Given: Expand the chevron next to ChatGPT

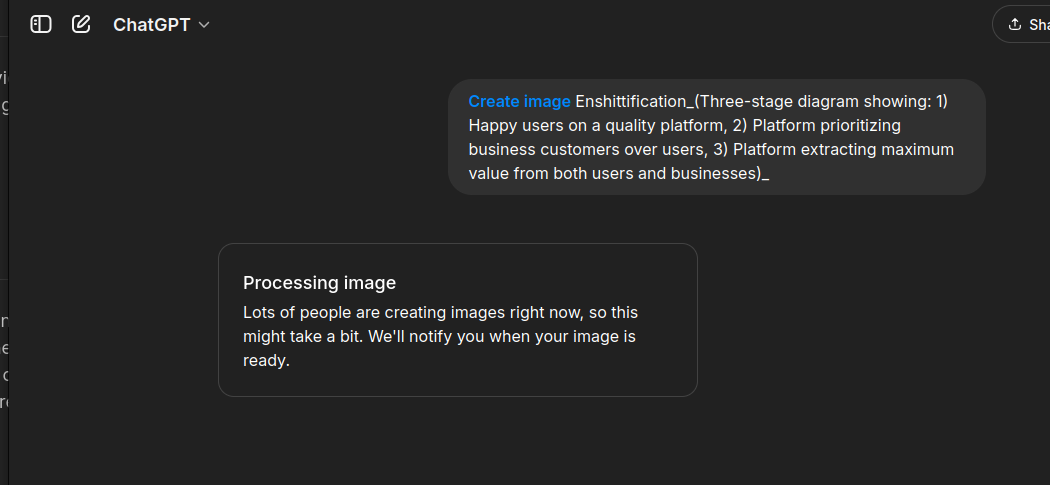Looking at the screenshot, I should coord(204,25).
